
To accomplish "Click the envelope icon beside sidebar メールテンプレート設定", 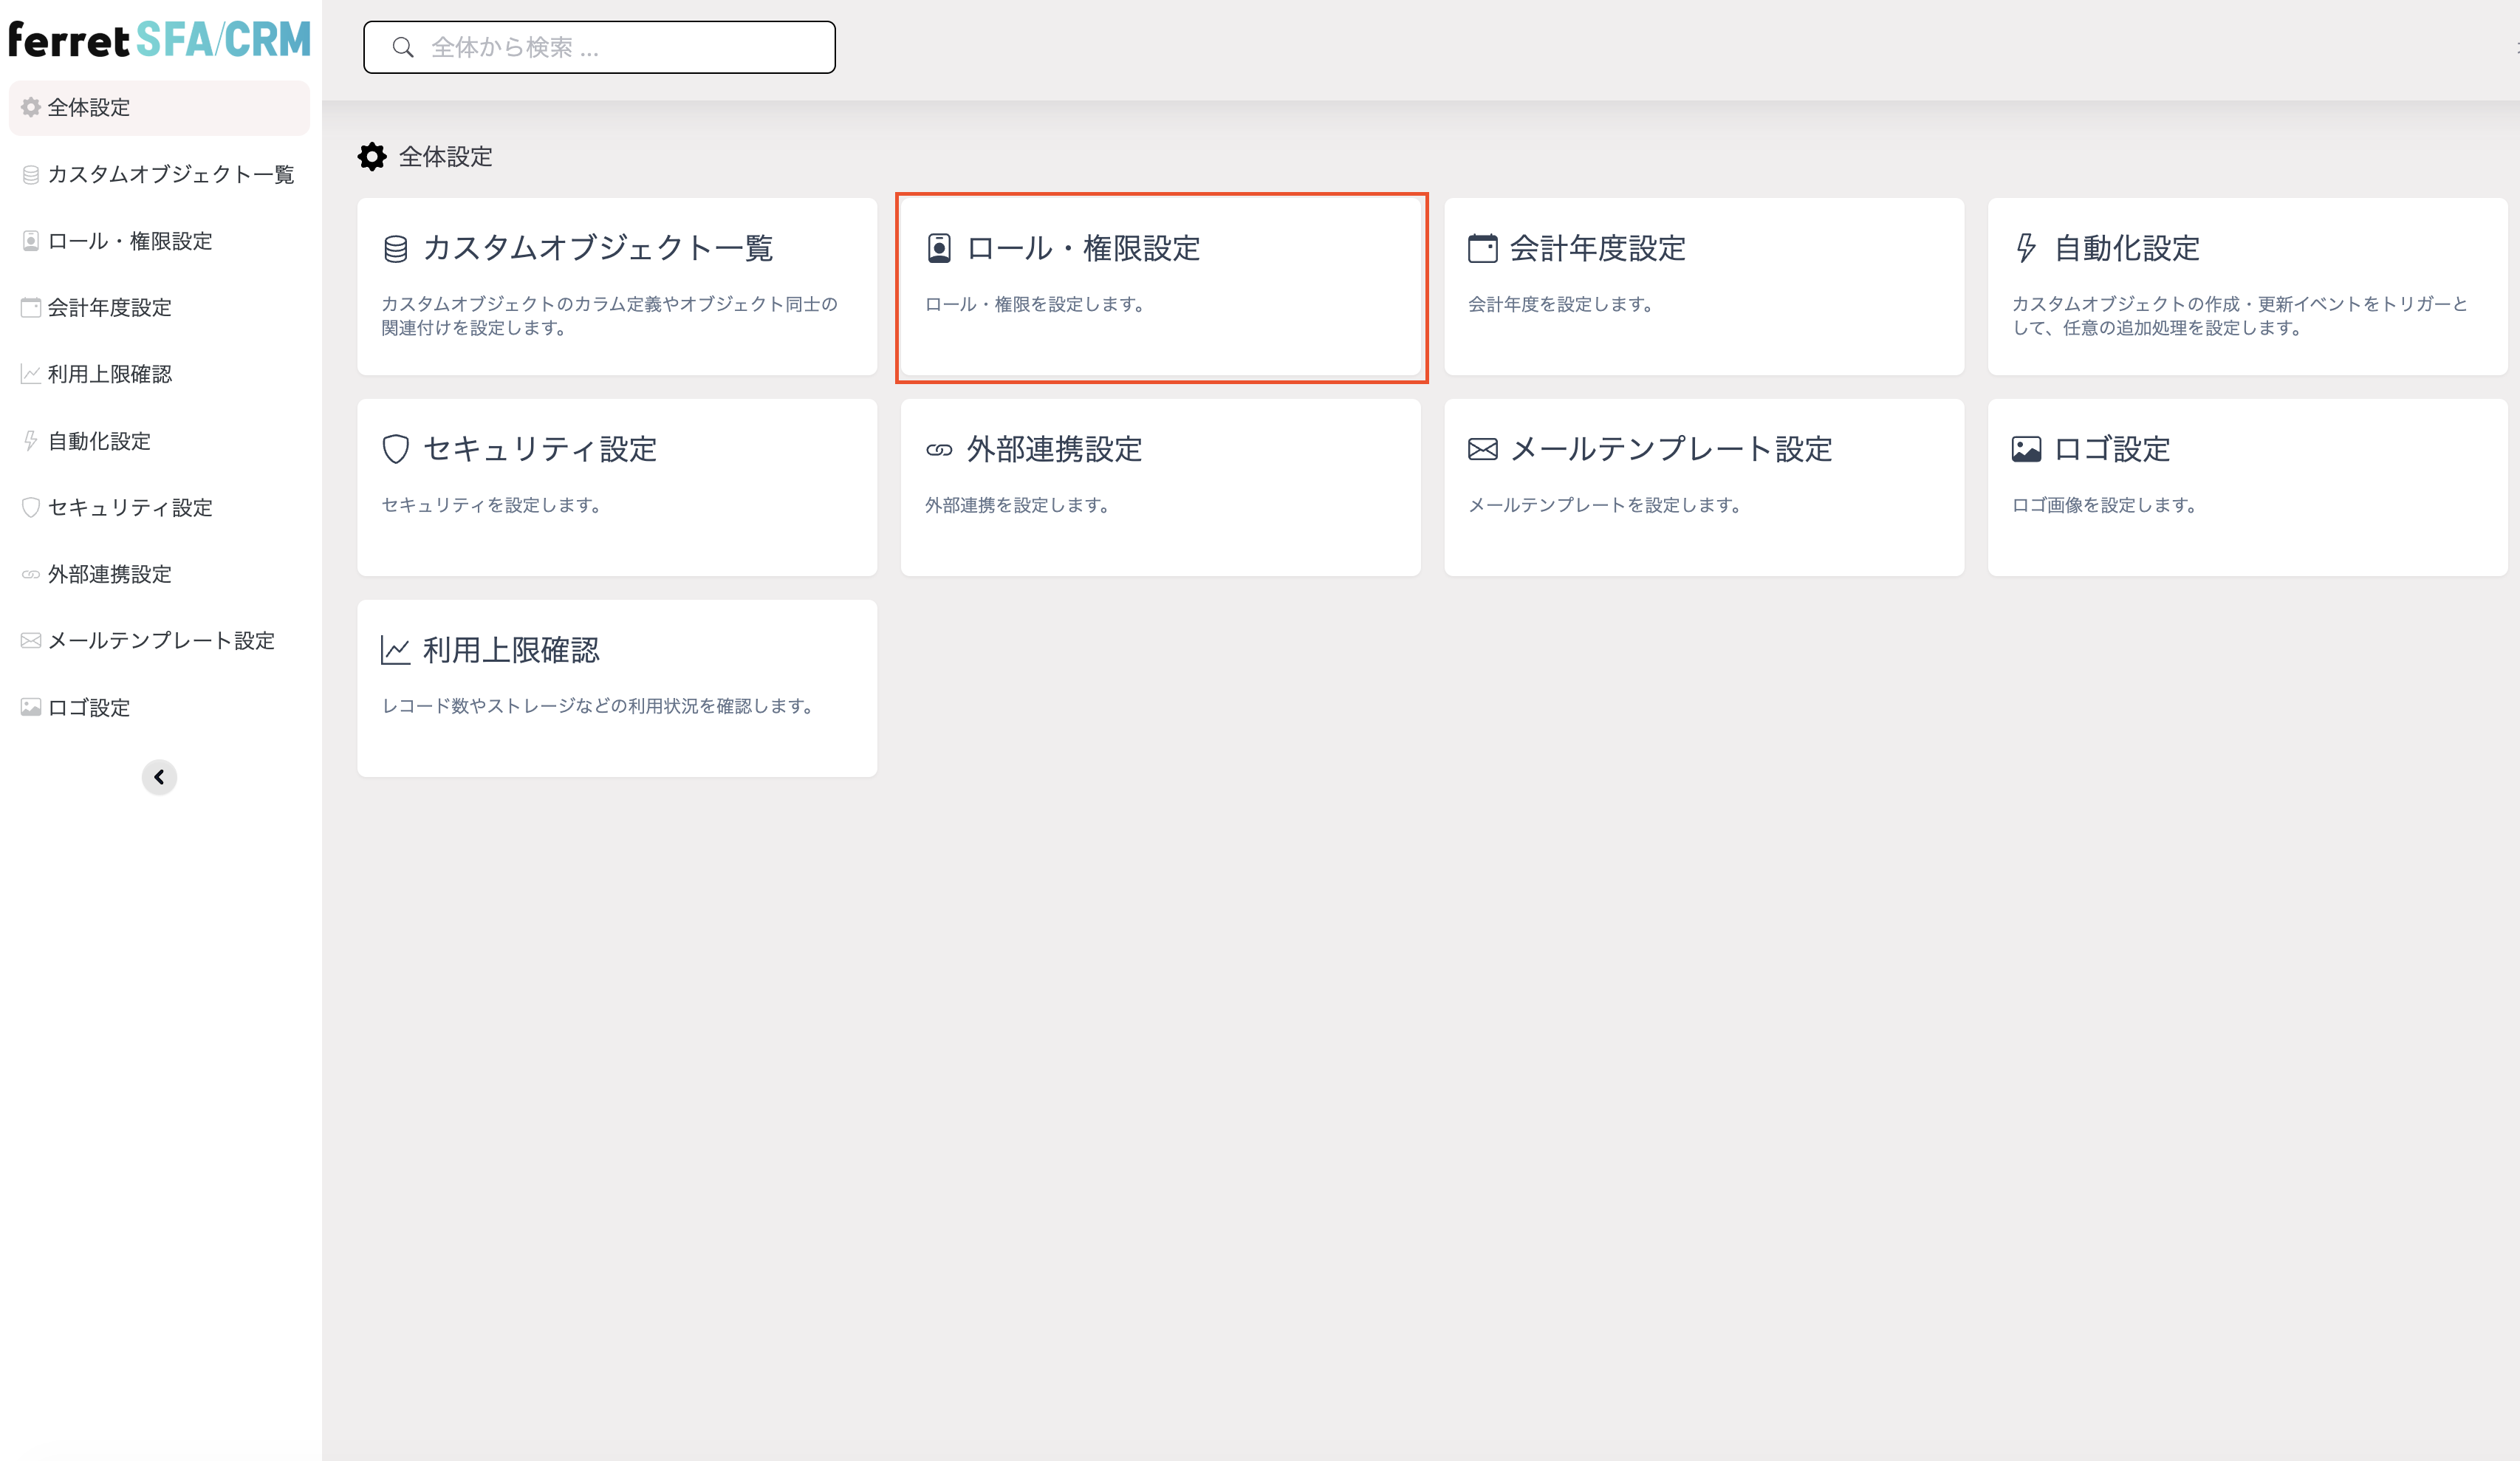I will pyautogui.click(x=31, y=640).
